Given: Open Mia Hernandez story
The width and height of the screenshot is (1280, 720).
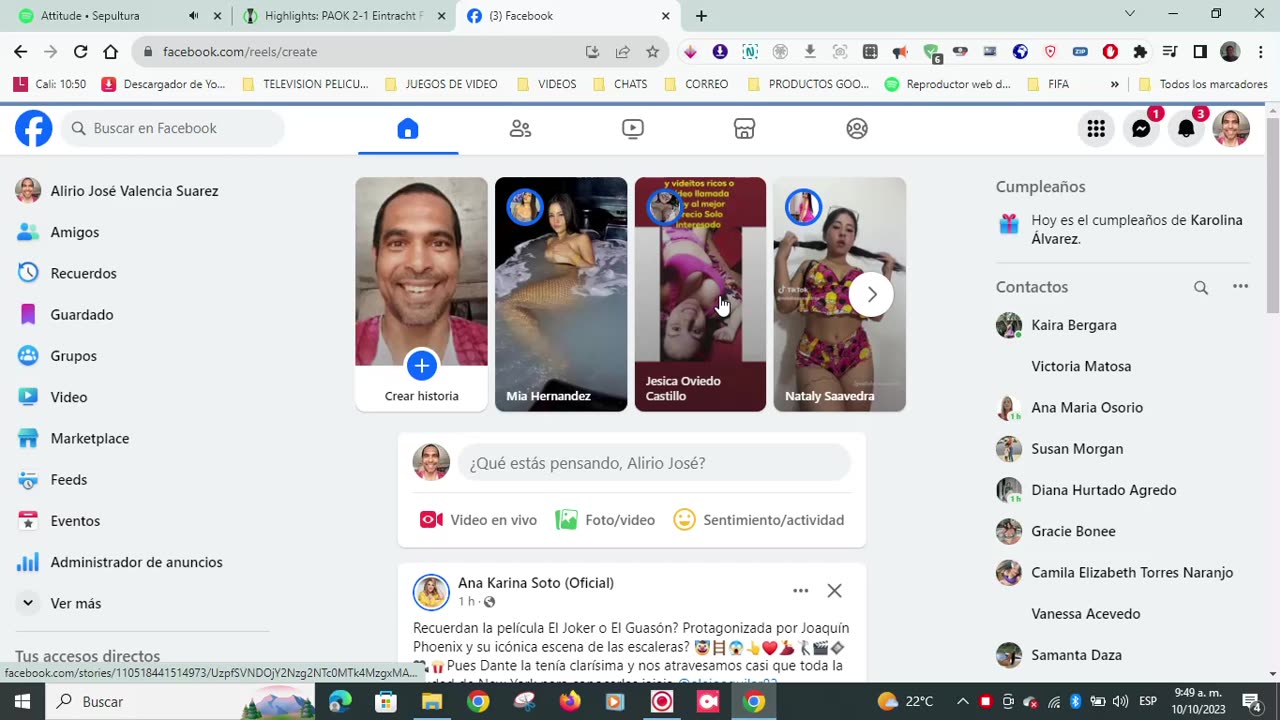Looking at the screenshot, I should click(561, 294).
